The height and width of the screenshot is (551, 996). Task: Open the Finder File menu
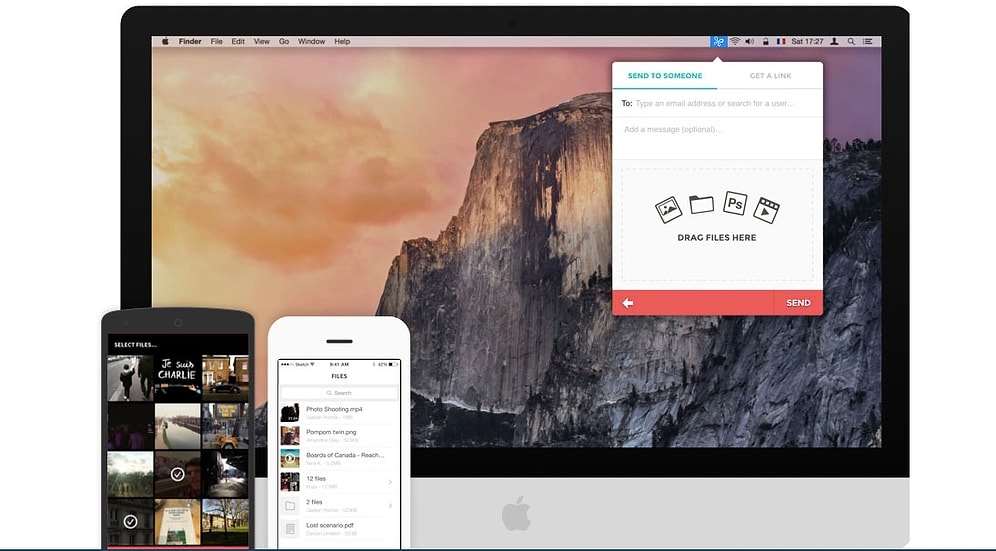tap(216, 42)
